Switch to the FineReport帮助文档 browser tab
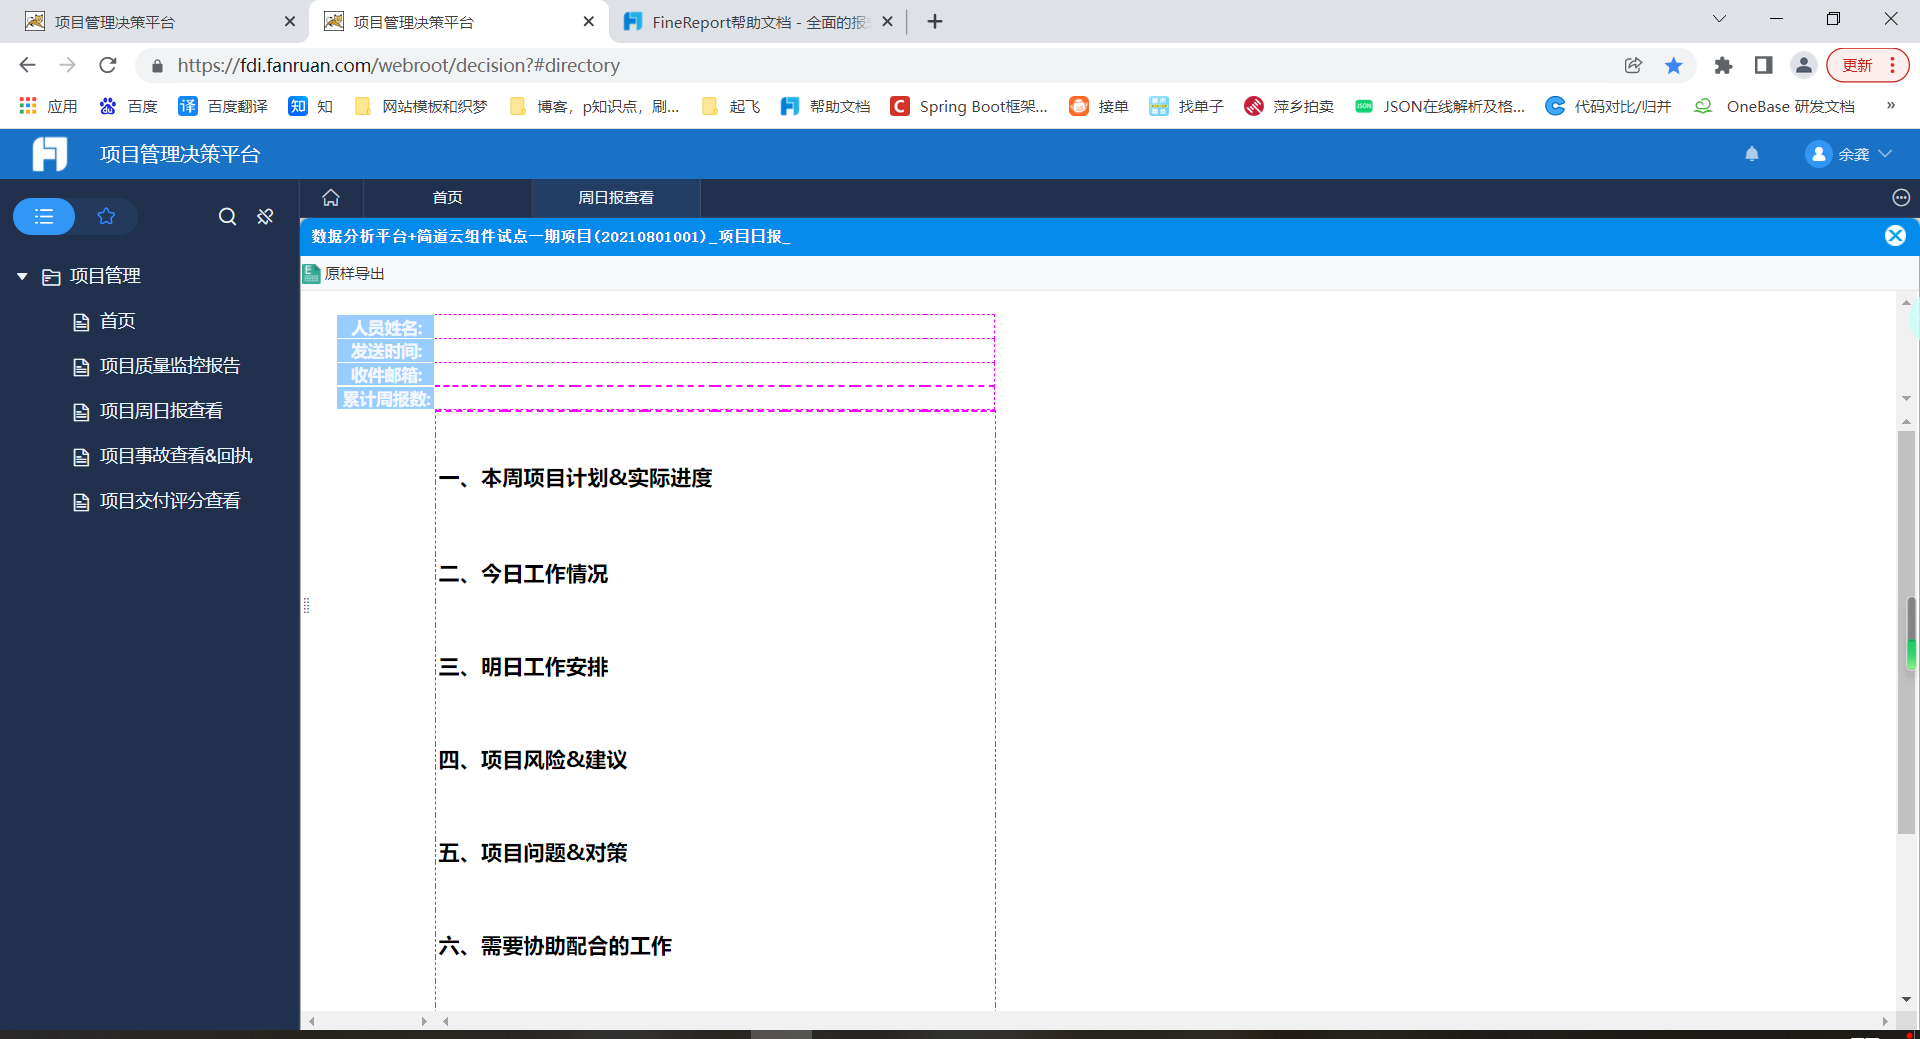The height and width of the screenshot is (1039, 1920). (757, 22)
